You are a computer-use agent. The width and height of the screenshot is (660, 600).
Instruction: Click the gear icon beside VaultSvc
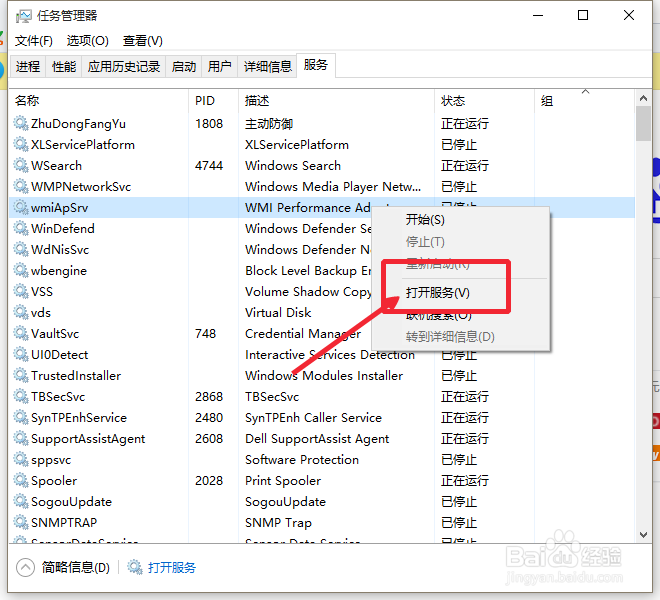pos(21,333)
